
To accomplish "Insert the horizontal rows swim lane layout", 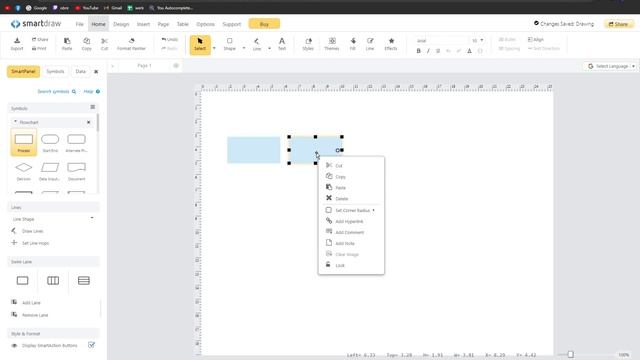I will 84,280.
